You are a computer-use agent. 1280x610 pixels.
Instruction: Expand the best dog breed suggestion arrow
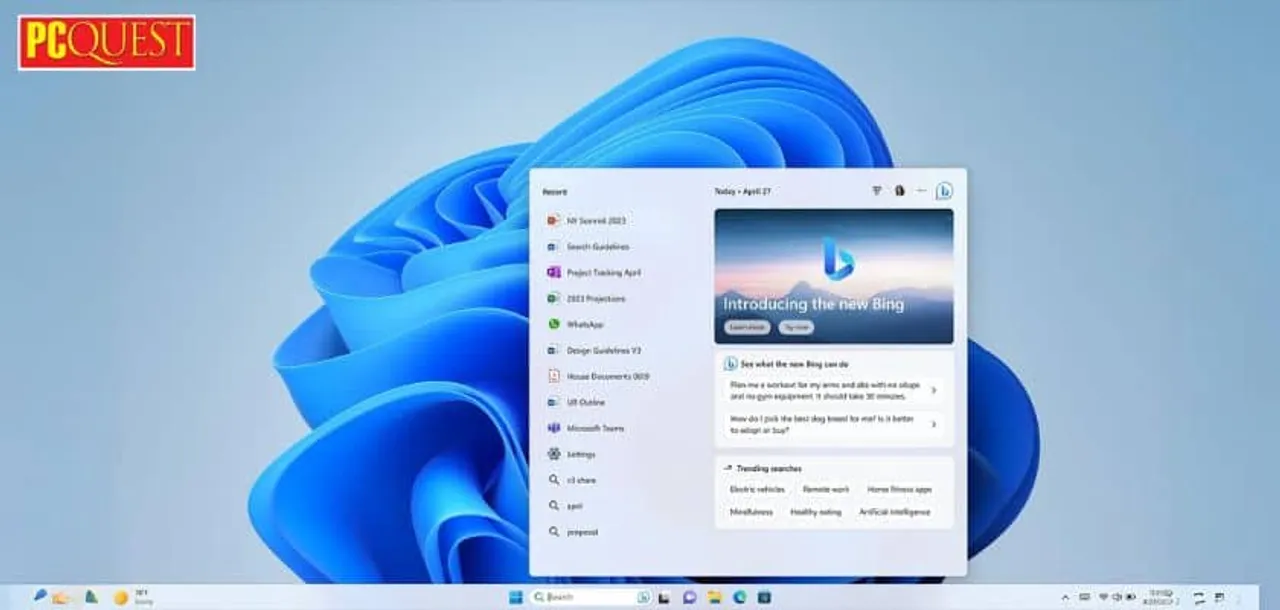click(933, 425)
